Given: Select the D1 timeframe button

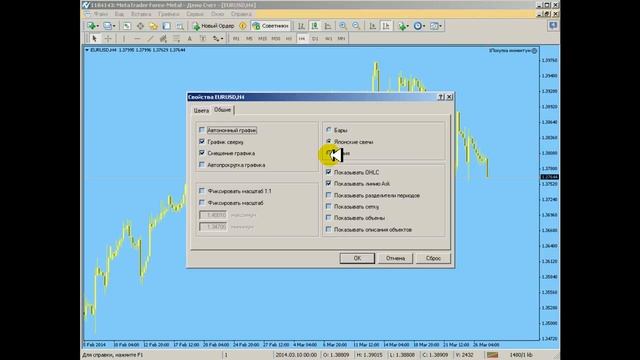Looking at the screenshot, I should point(315,39).
